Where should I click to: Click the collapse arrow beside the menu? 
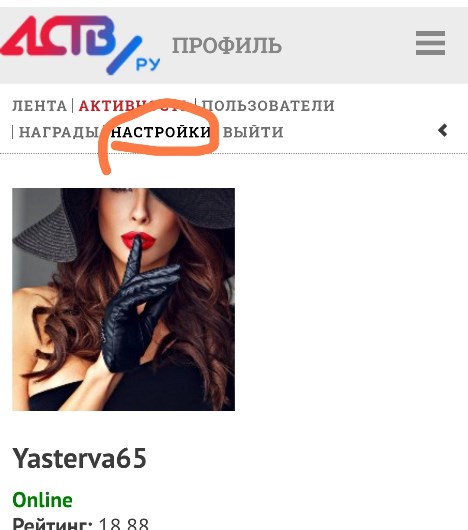pos(443,130)
